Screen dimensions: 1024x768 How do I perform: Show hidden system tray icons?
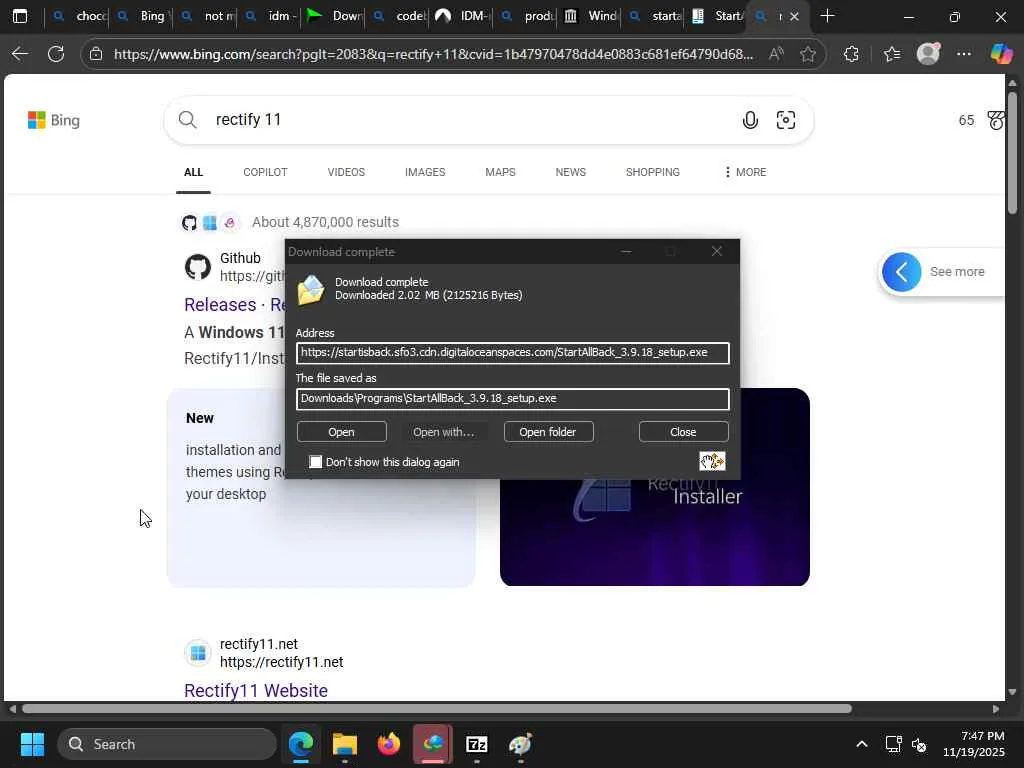coord(861,744)
